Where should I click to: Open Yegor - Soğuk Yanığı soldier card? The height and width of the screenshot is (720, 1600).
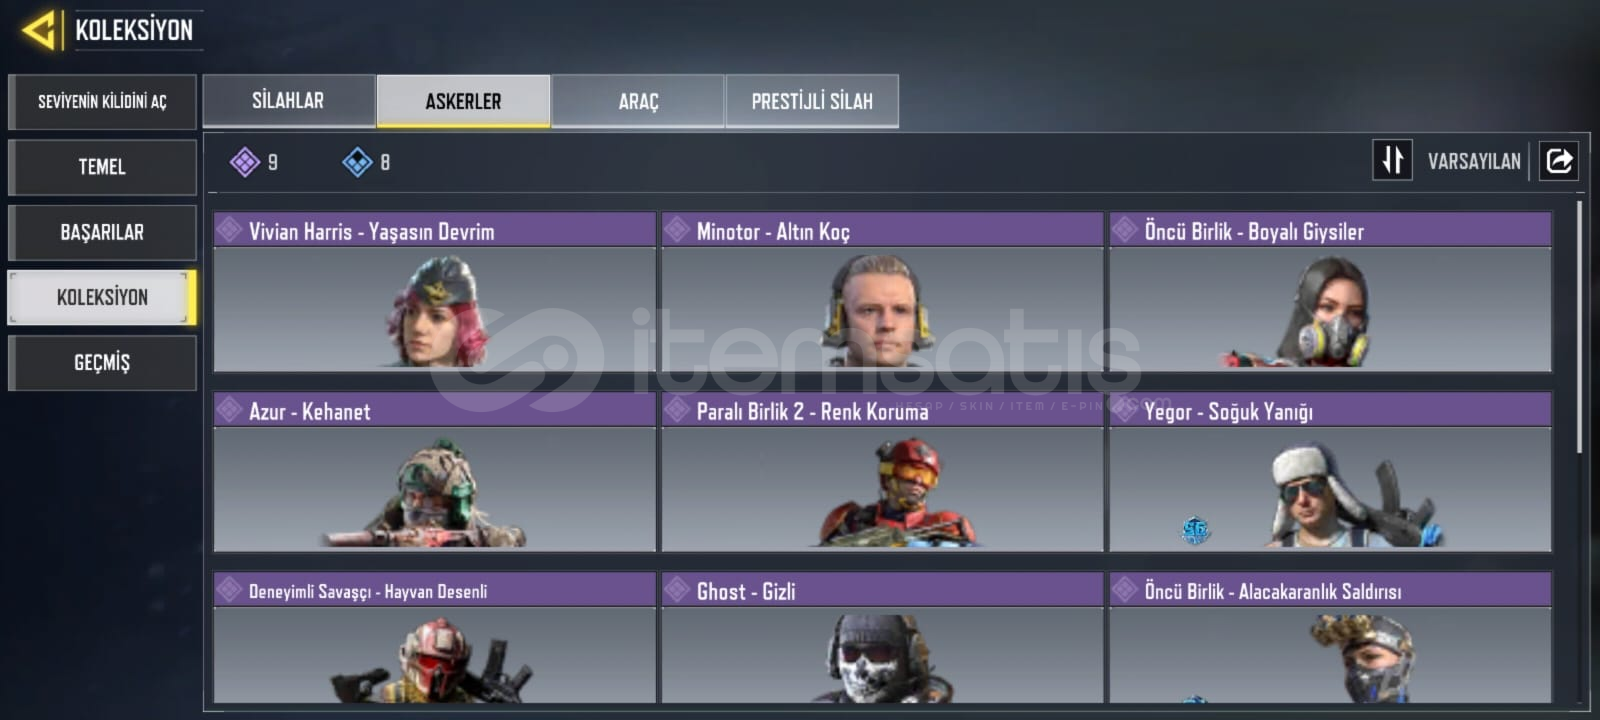point(1330,472)
